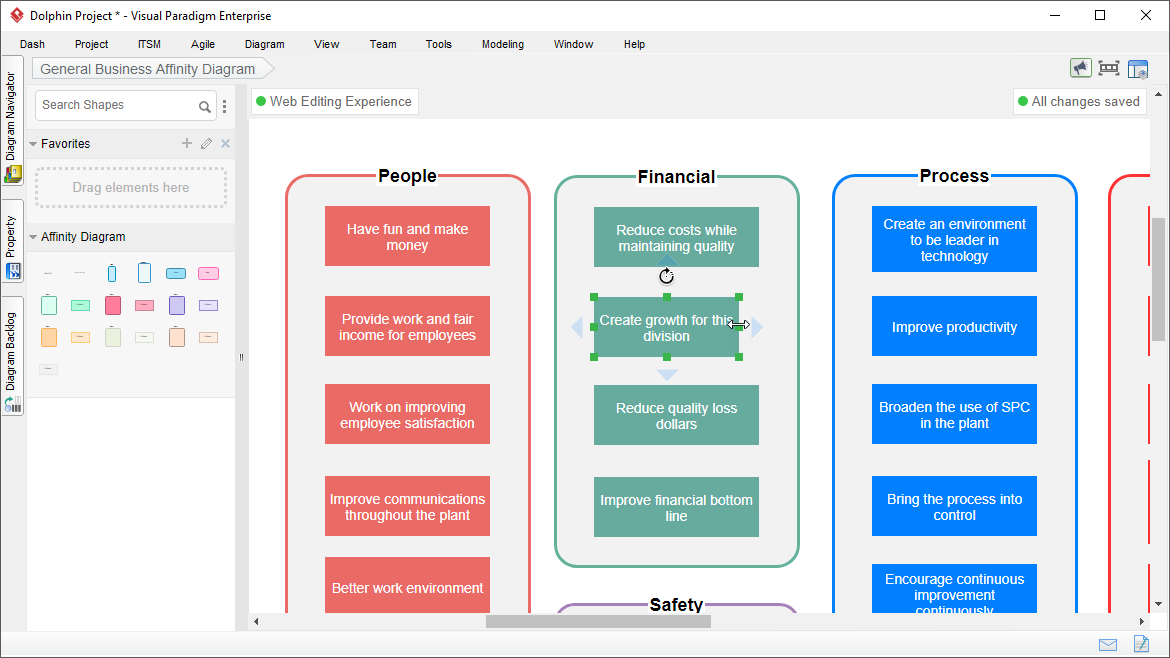Select the 'Have fun and make money' card

click(x=407, y=236)
